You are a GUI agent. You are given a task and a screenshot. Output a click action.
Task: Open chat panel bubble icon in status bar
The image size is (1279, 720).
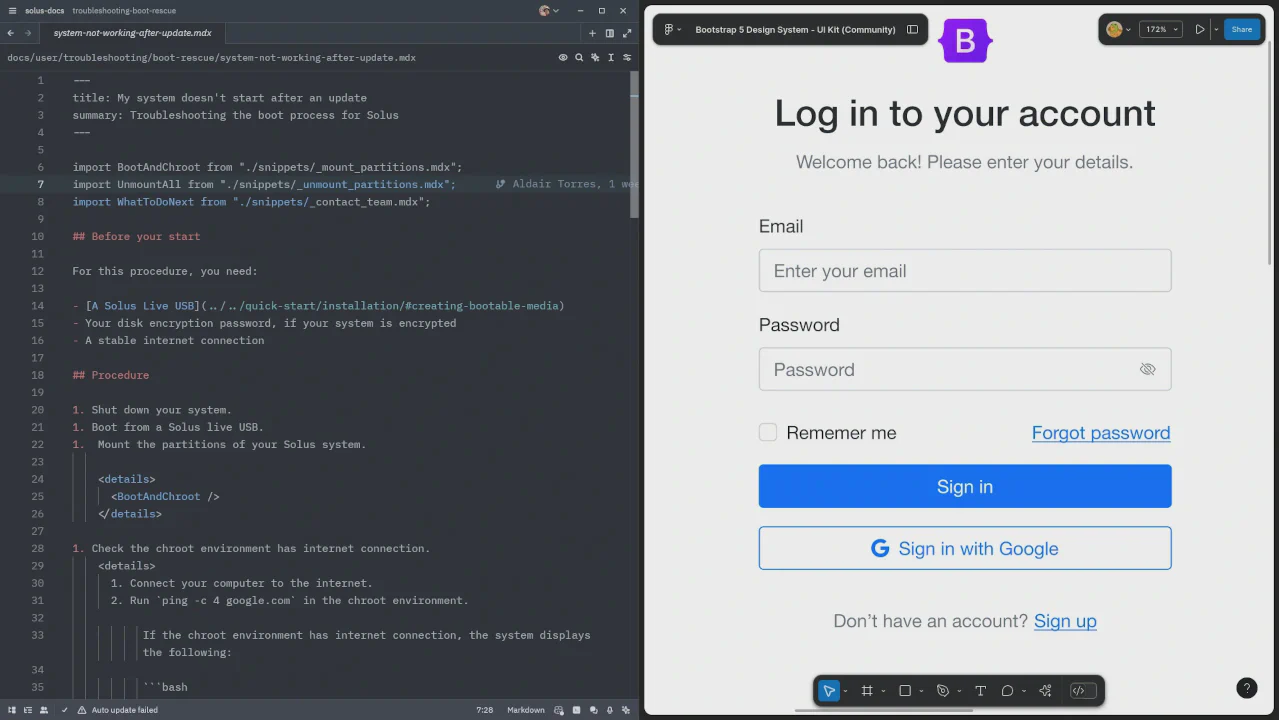click(593, 710)
